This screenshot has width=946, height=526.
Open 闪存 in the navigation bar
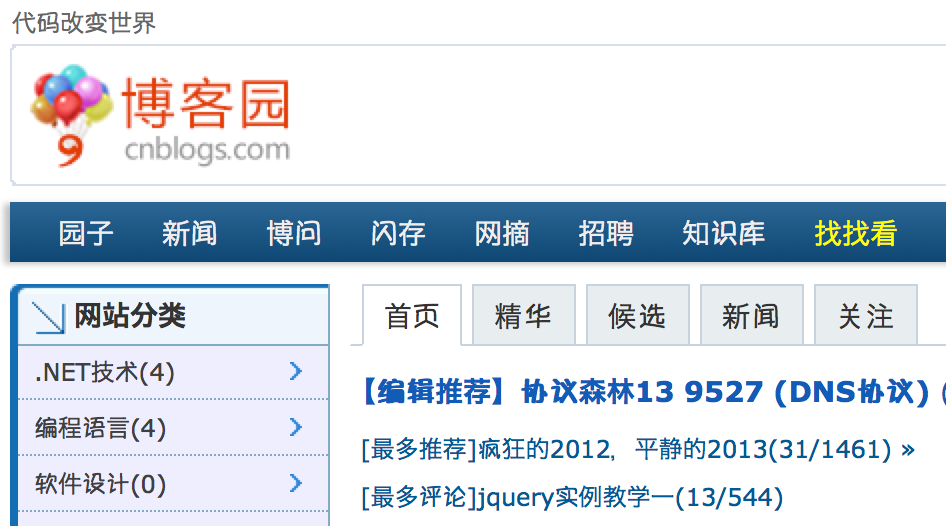click(398, 233)
